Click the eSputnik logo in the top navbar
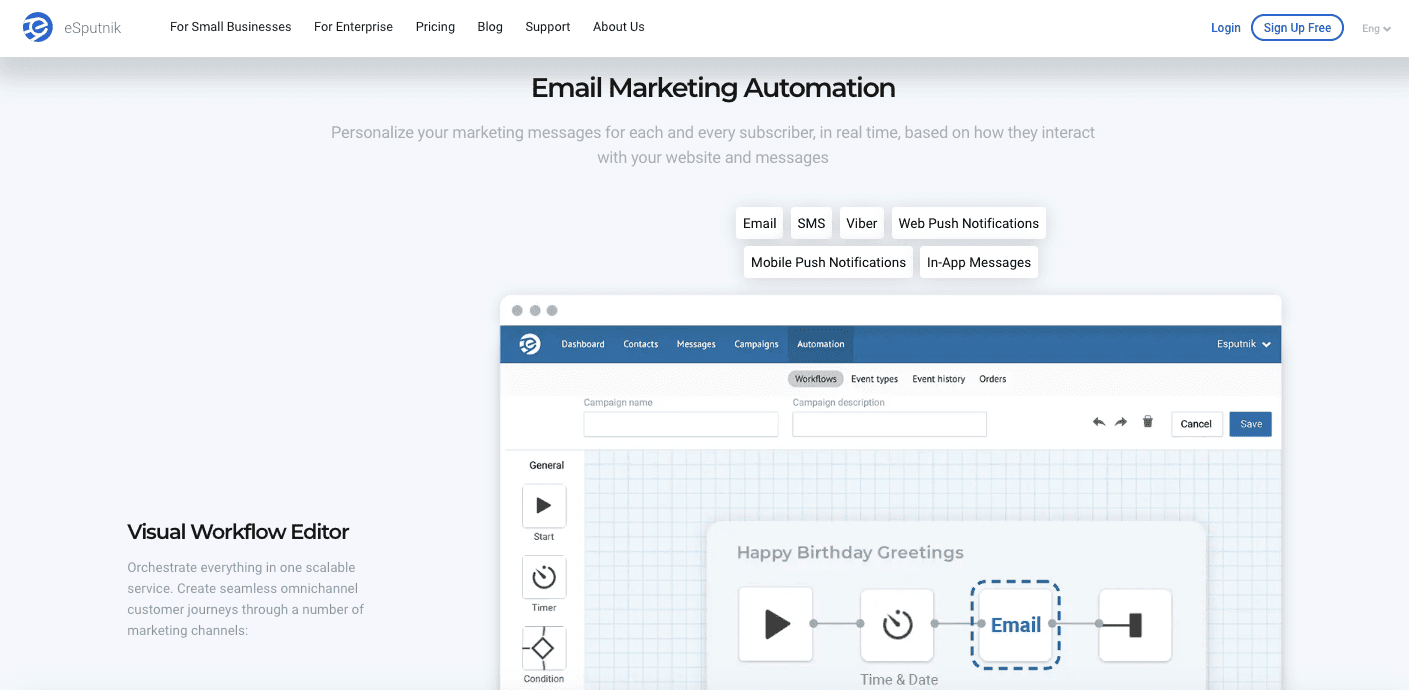This screenshot has width=1409, height=690. [x=68, y=27]
